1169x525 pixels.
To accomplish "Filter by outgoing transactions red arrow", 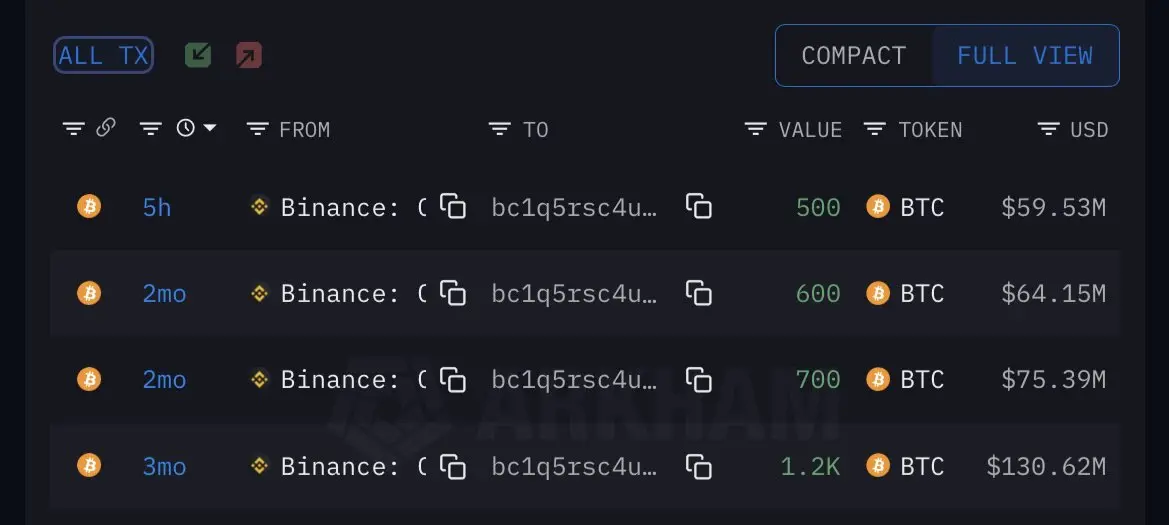I will [249, 55].
